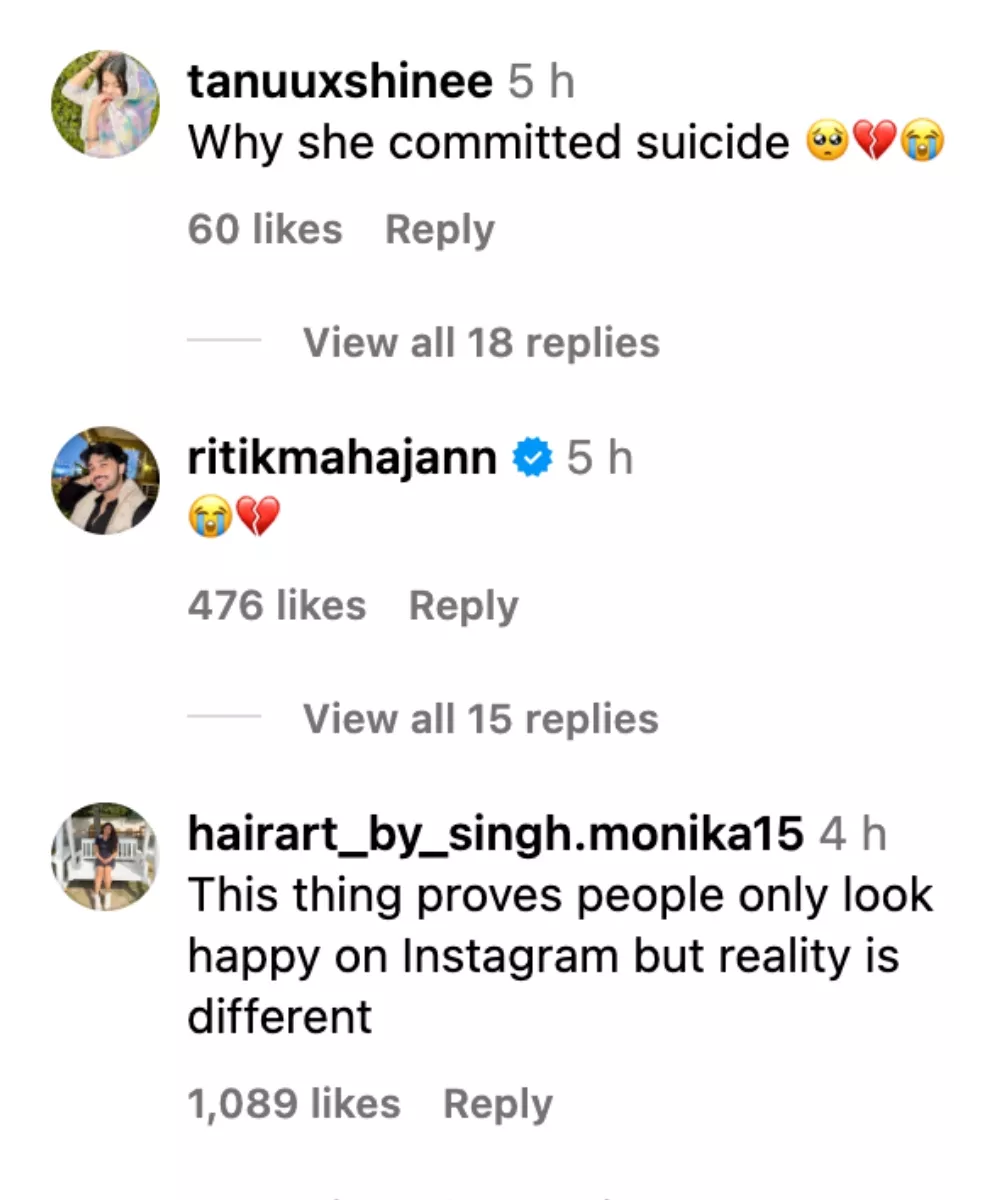Click the broken heart emoji in tanuuxshinee's comment
This screenshot has width=1005, height=1200.
[x=876, y=143]
